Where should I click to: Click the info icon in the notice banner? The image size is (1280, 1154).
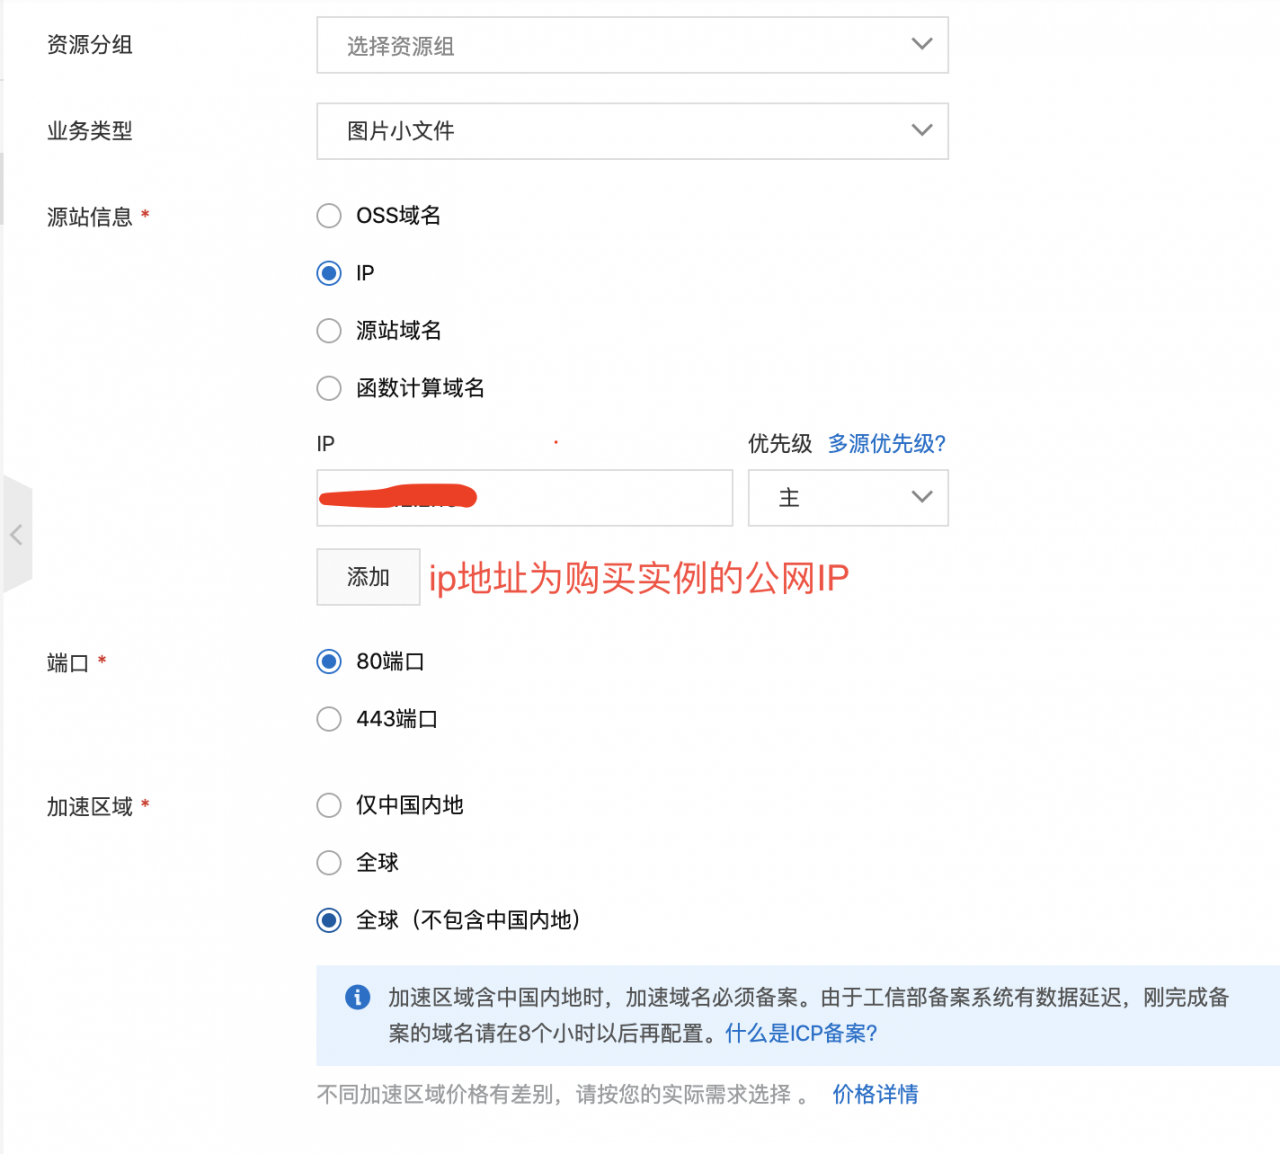358,998
